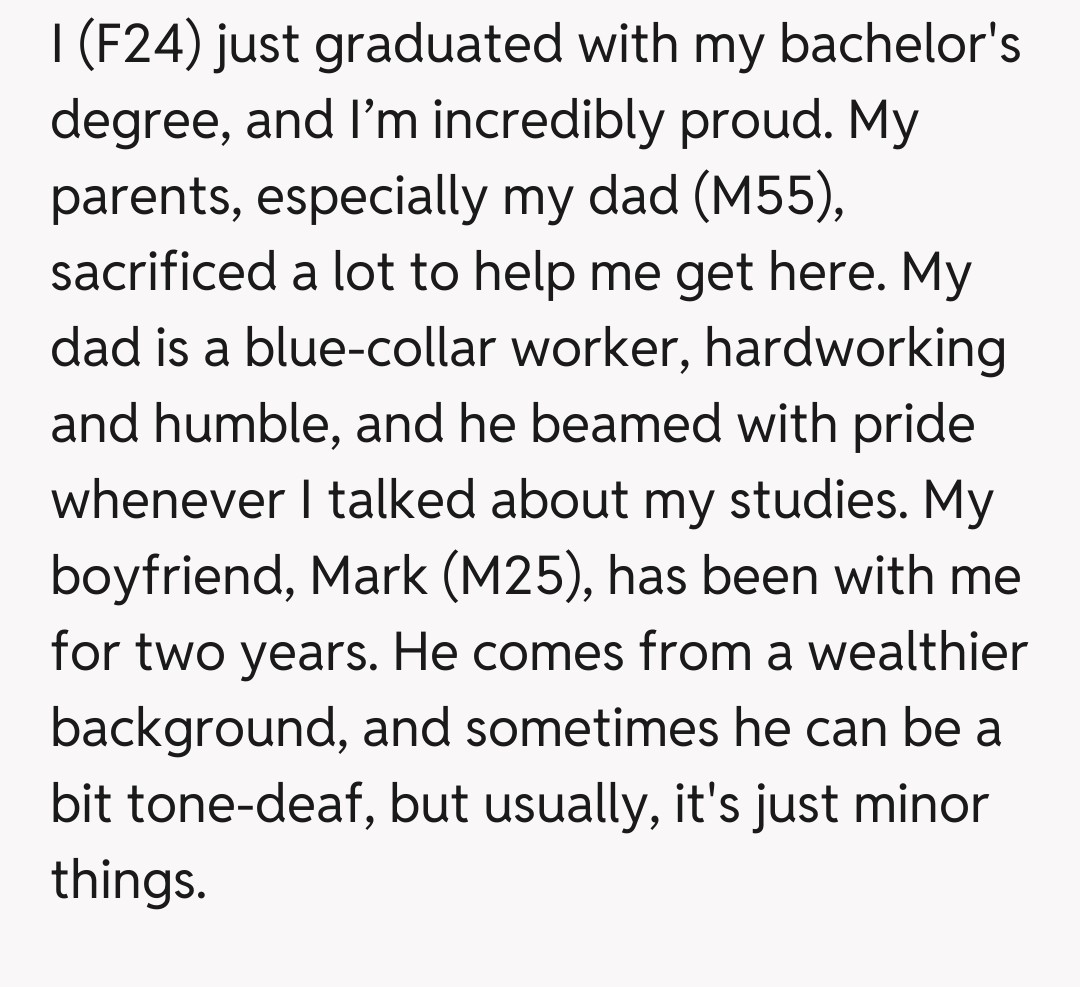The height and width of the screenshot is (987, 1080).
Task: Select the word "wealthier" in the paragraph
Action: coord(917,650)
